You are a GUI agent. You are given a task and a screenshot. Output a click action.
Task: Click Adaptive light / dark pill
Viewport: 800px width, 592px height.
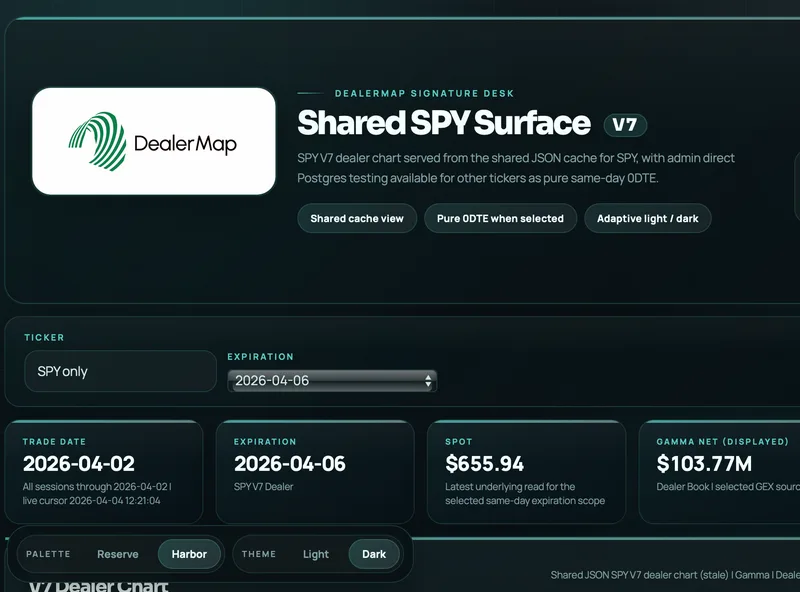click(647, 218)
